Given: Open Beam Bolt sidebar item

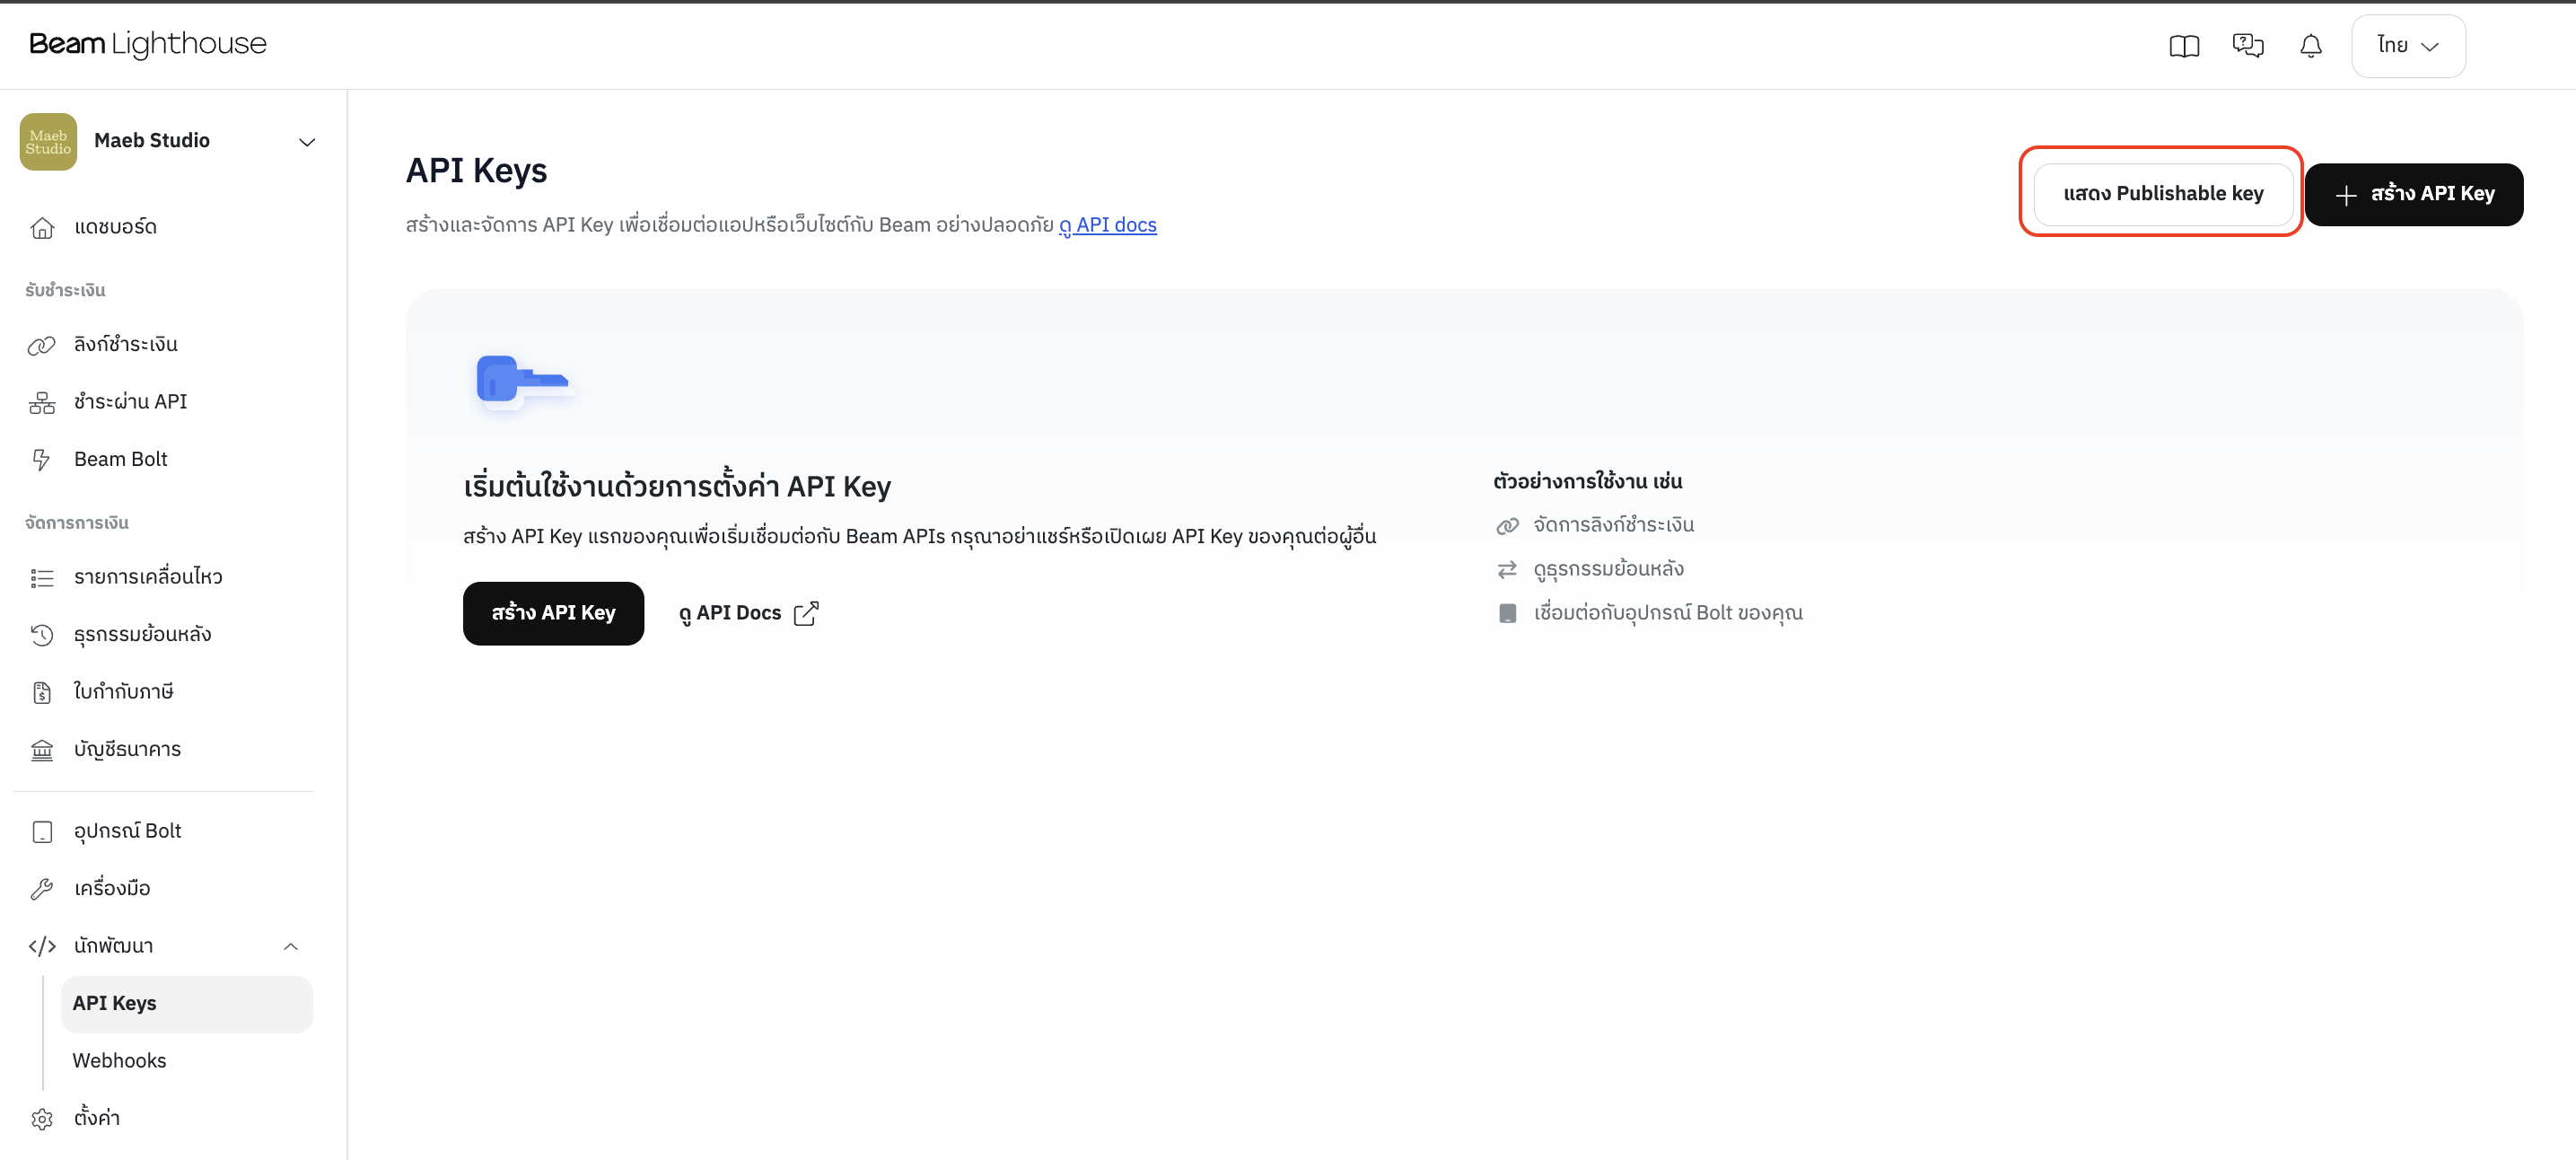Looking at the screenshot, I should point(121,459).
